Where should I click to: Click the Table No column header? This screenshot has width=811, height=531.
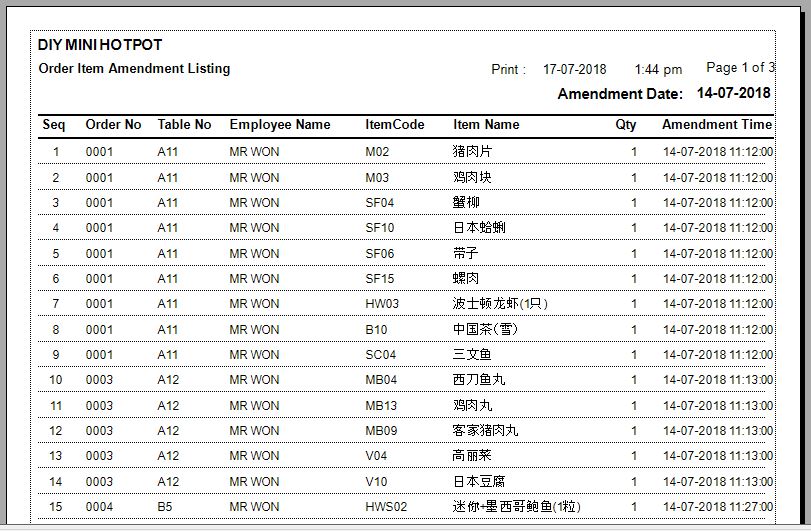pos(185,125)
